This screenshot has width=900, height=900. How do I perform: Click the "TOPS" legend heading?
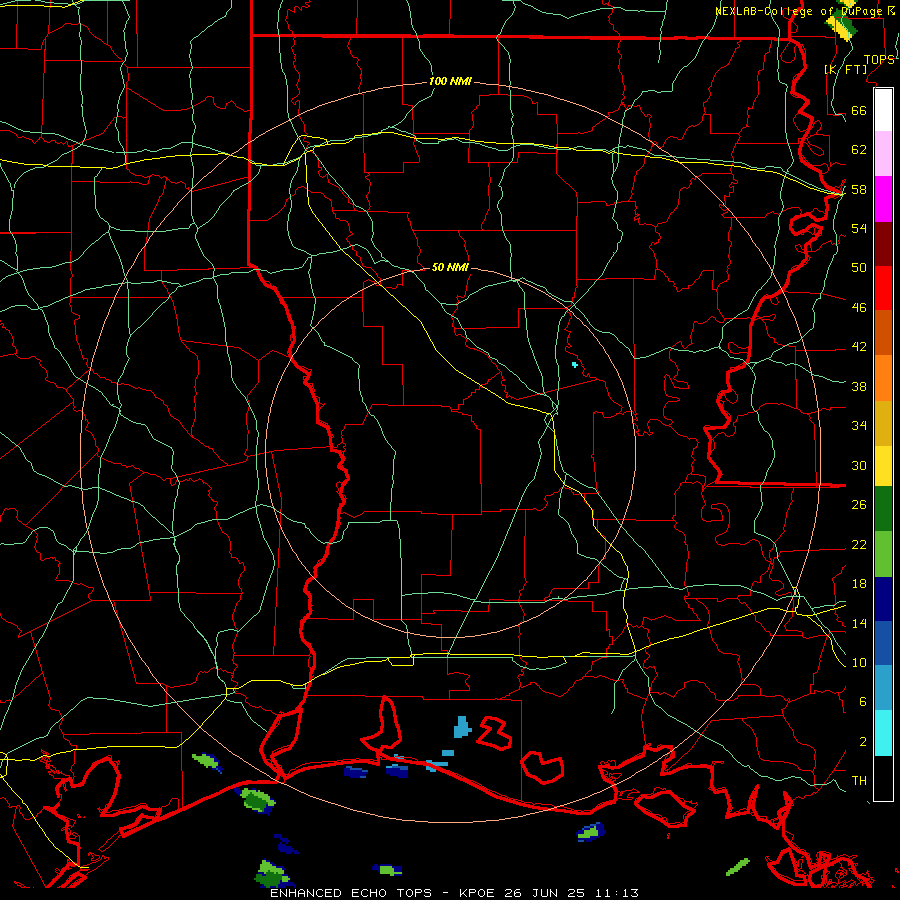[879, 59]
